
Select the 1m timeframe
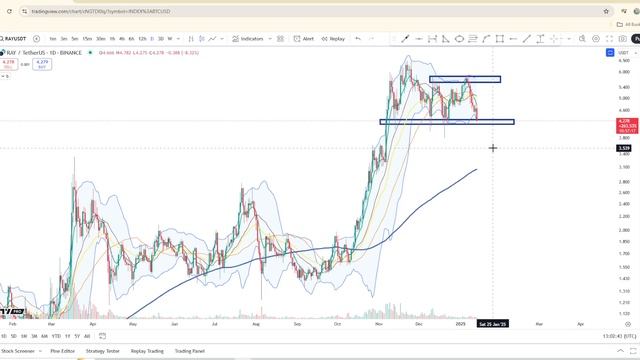pos(53,39)
